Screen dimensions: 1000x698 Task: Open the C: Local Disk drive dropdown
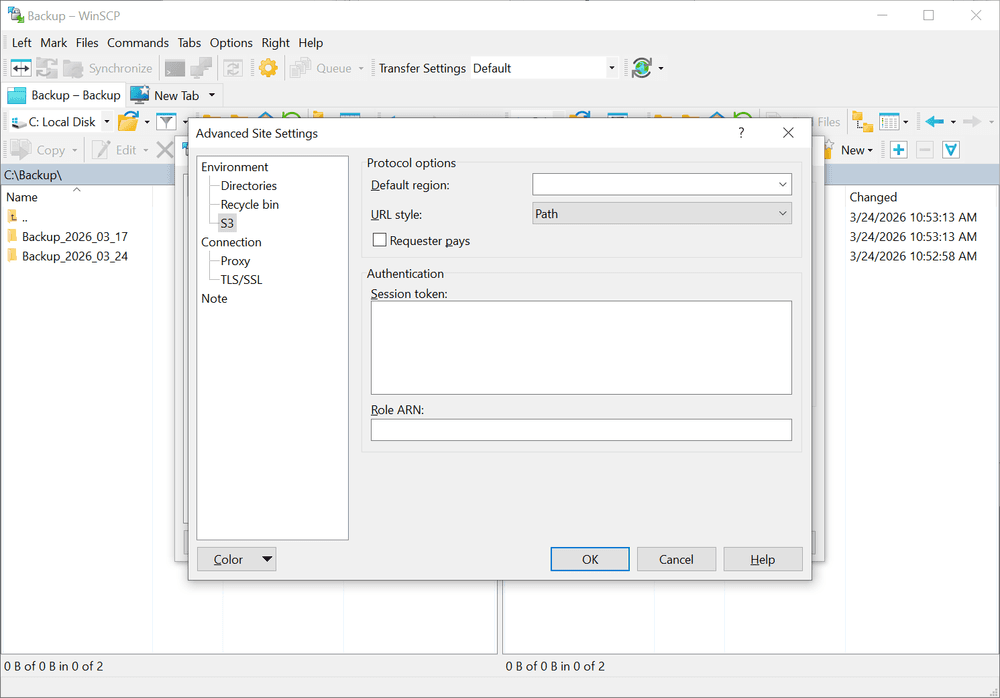(107, 121)
